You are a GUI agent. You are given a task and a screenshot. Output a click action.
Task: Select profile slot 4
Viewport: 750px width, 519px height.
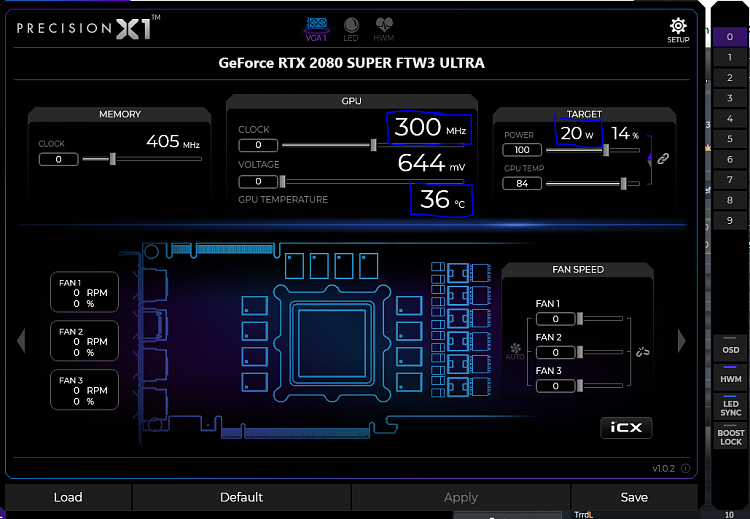[729, 118]
